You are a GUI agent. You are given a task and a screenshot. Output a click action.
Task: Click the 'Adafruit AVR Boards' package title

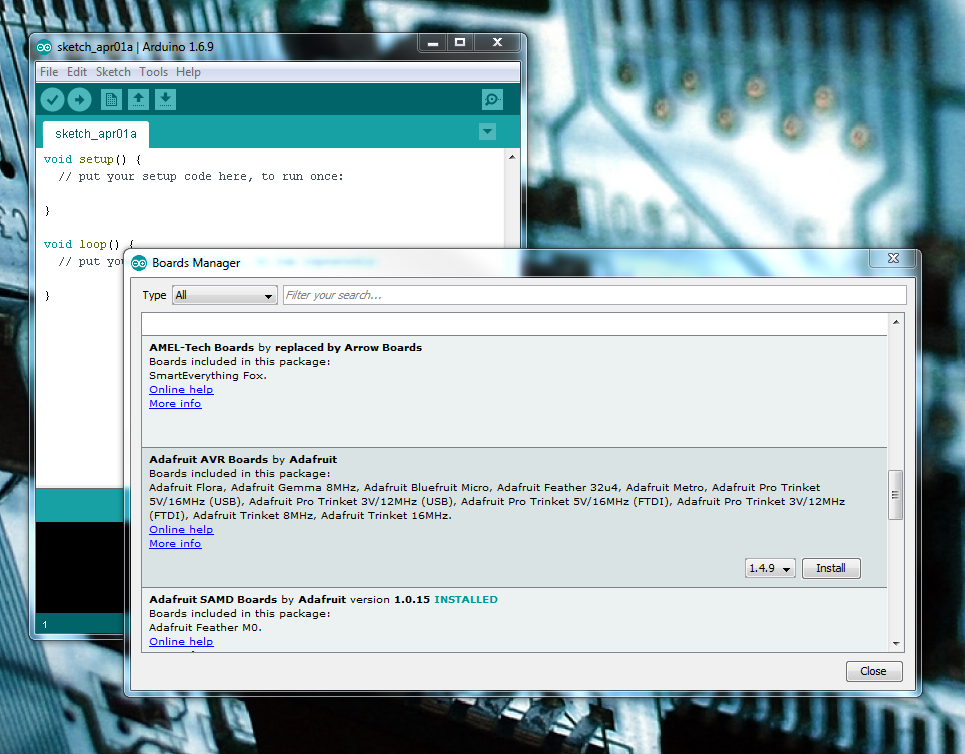208,459
